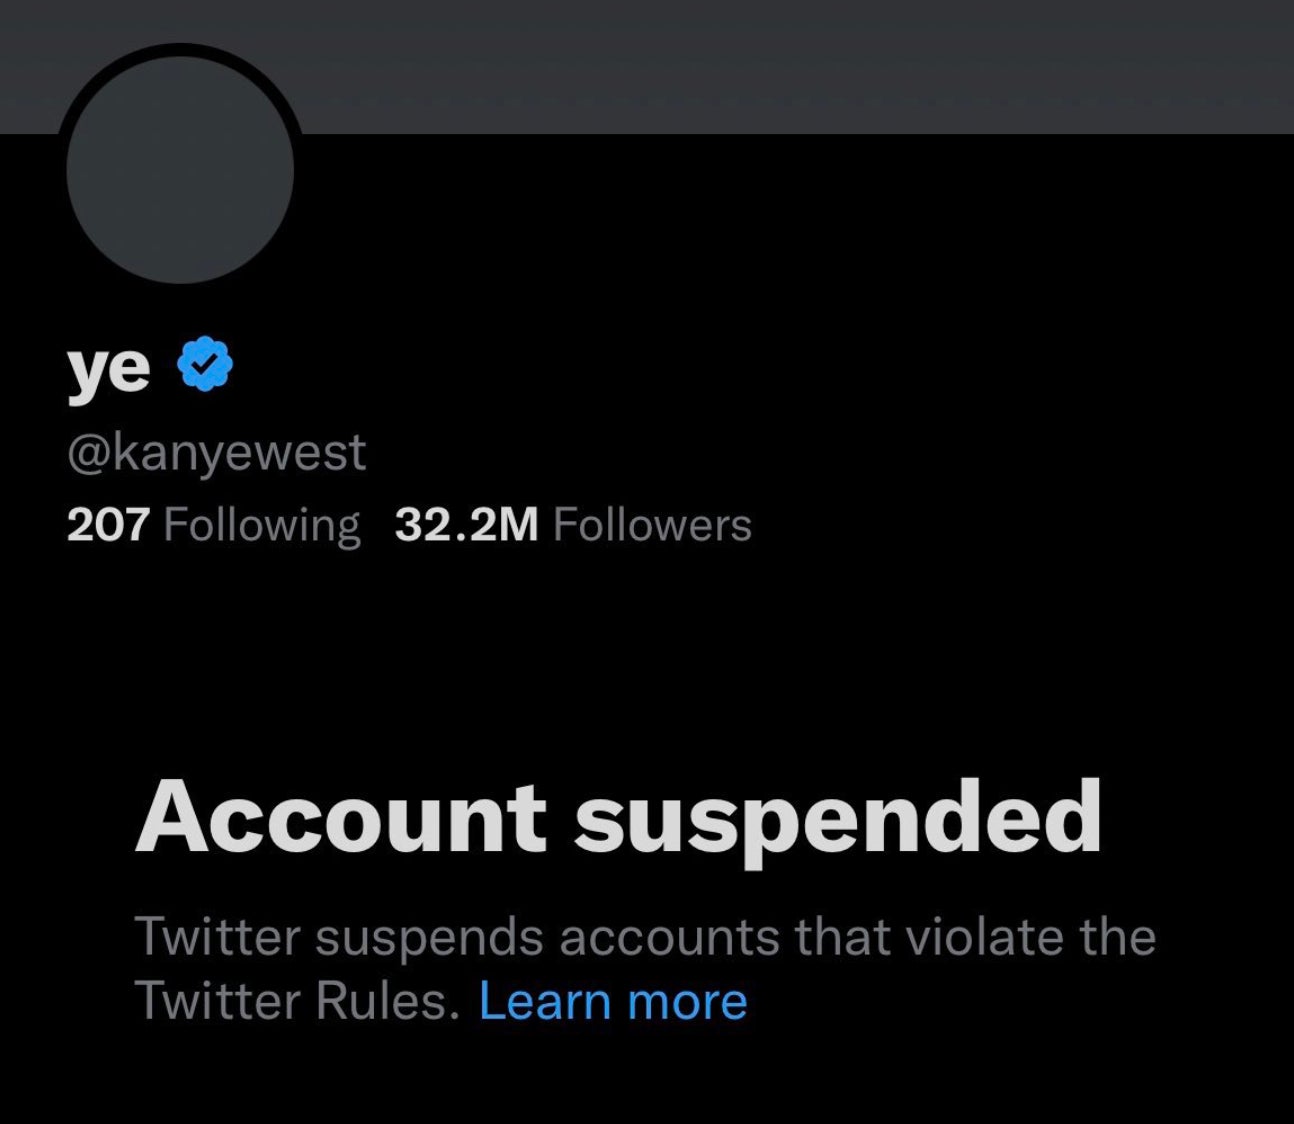Click the blue verified badge beside ye
This screenshot has height=1124, width=1294.
[x=205, y=365]
